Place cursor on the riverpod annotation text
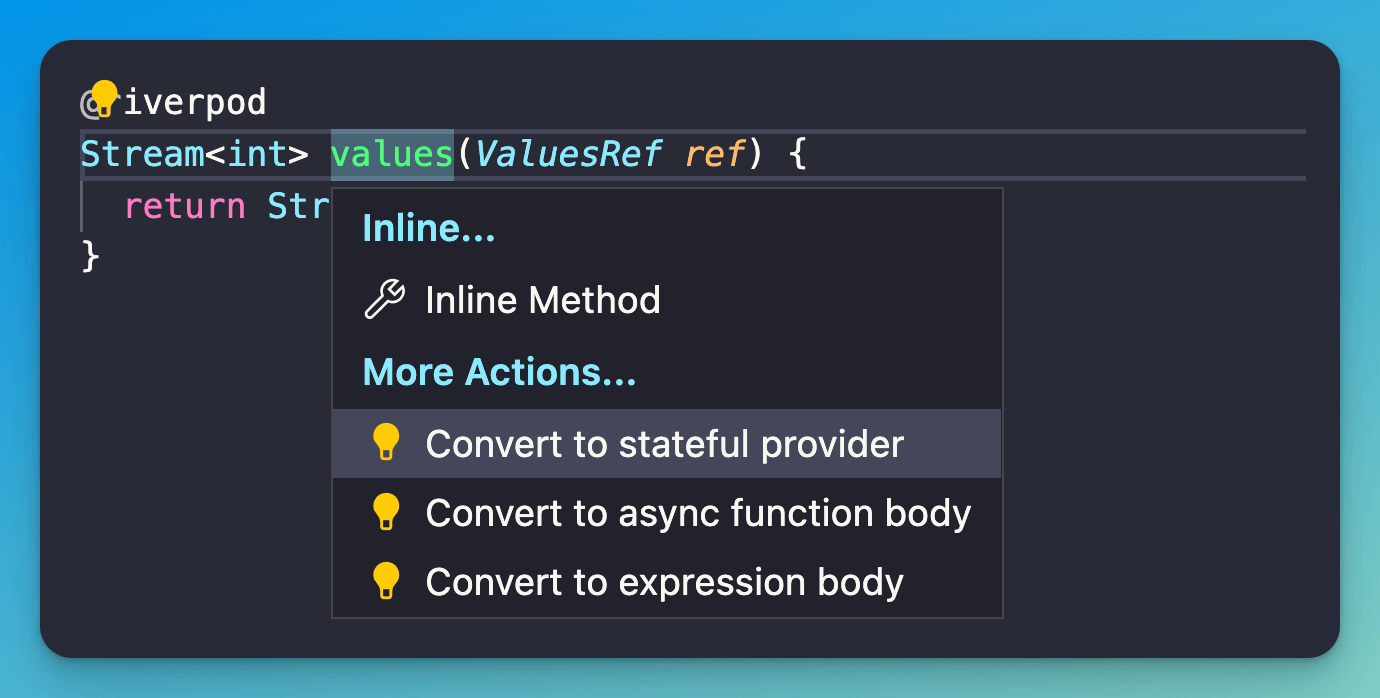The image size is (1380, 698). point(194,102)
